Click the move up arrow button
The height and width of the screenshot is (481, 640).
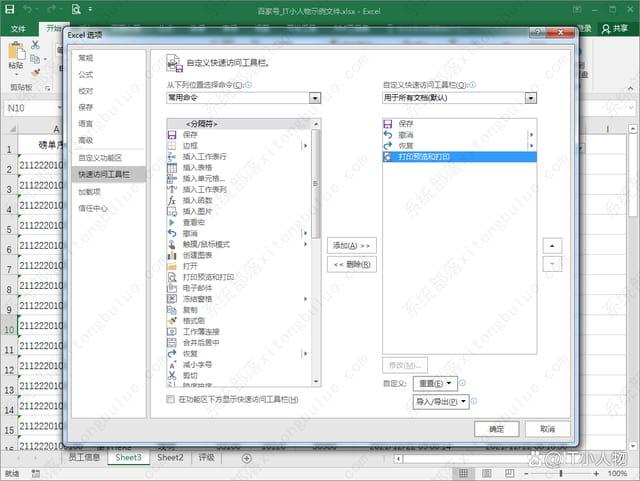[x=552, y=245]
